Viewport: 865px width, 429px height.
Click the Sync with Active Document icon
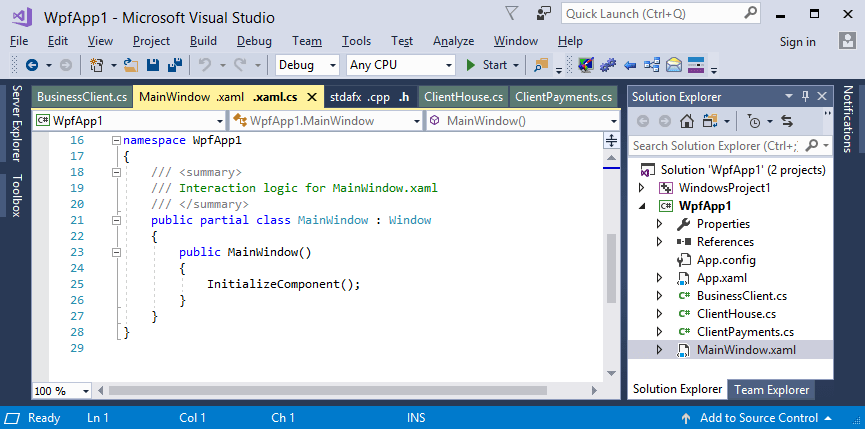click(786, 121)
